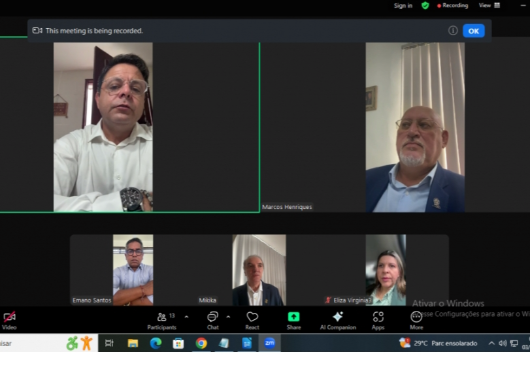This screenshot has height=367, width=530.
Task: Open File Explorer from the taskbar
Action: click(132, 343)
